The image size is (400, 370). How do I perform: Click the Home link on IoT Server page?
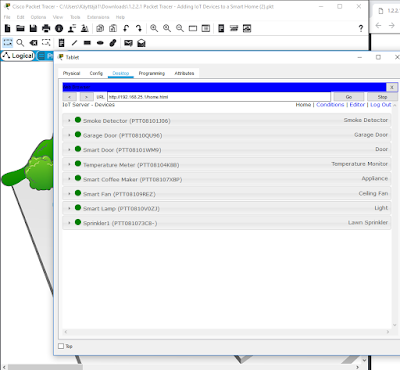[x=303, y=105]
